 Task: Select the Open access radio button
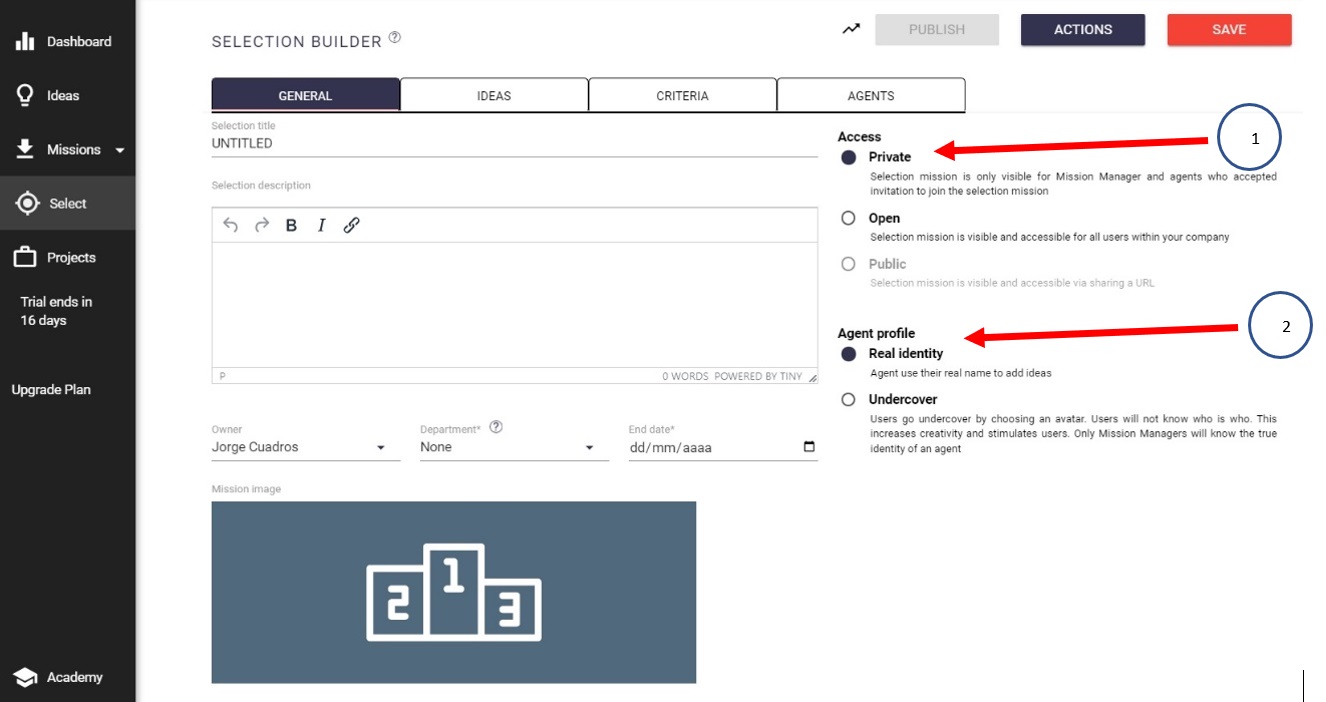(848, 218)
